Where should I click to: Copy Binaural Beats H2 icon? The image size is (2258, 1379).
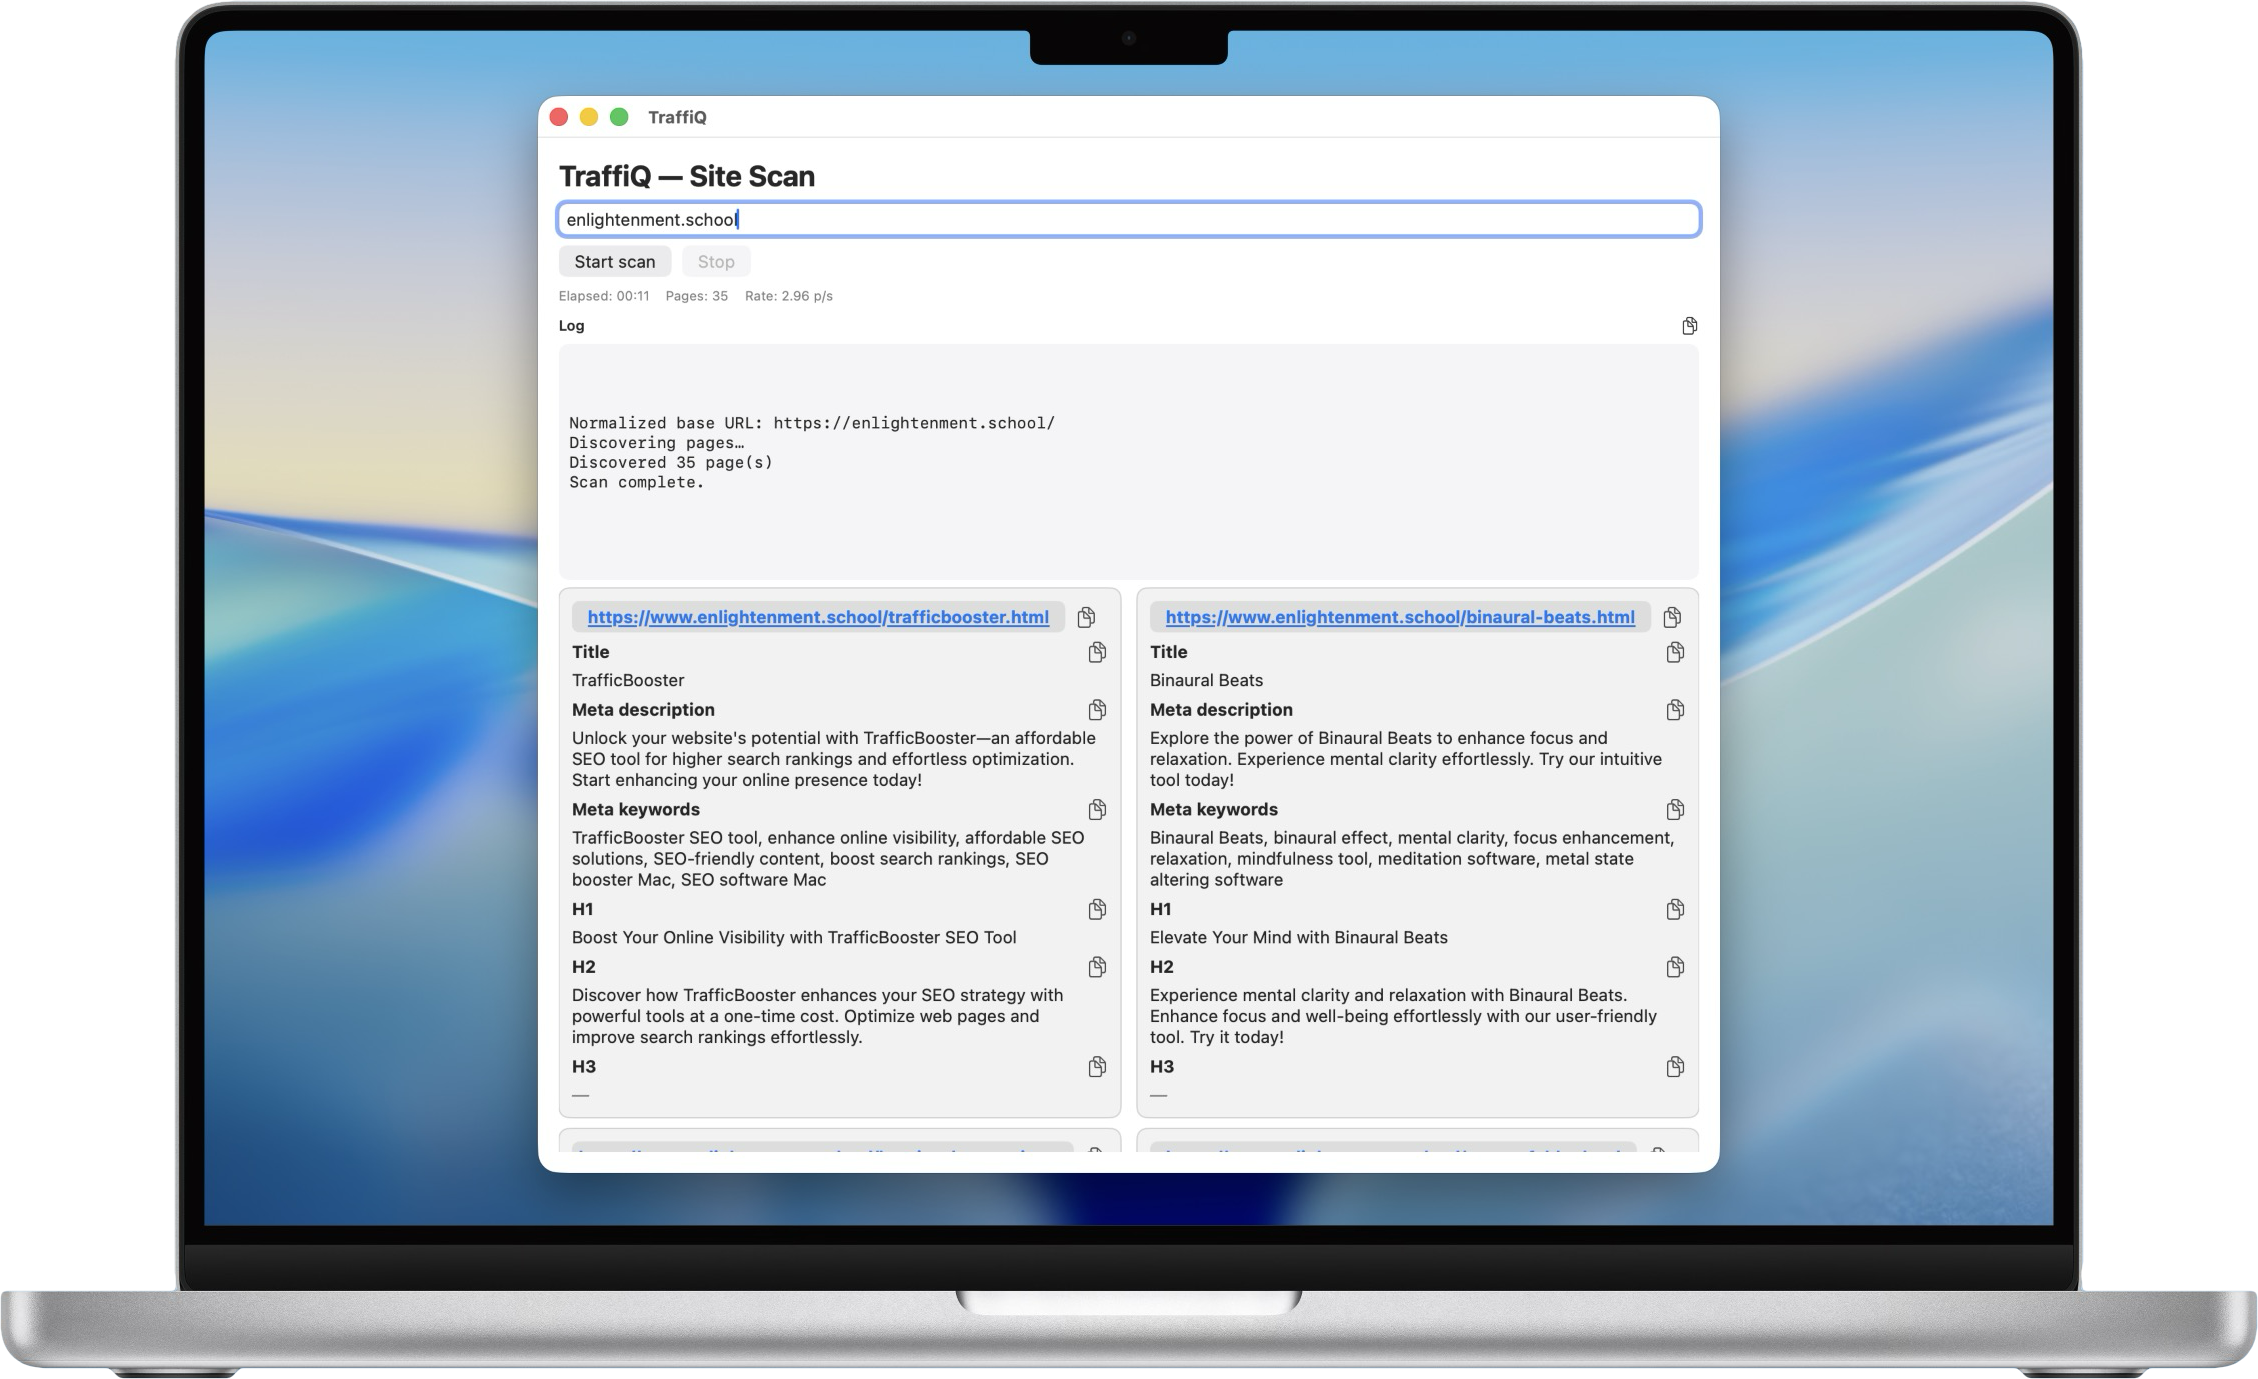tap(1675, 967)
